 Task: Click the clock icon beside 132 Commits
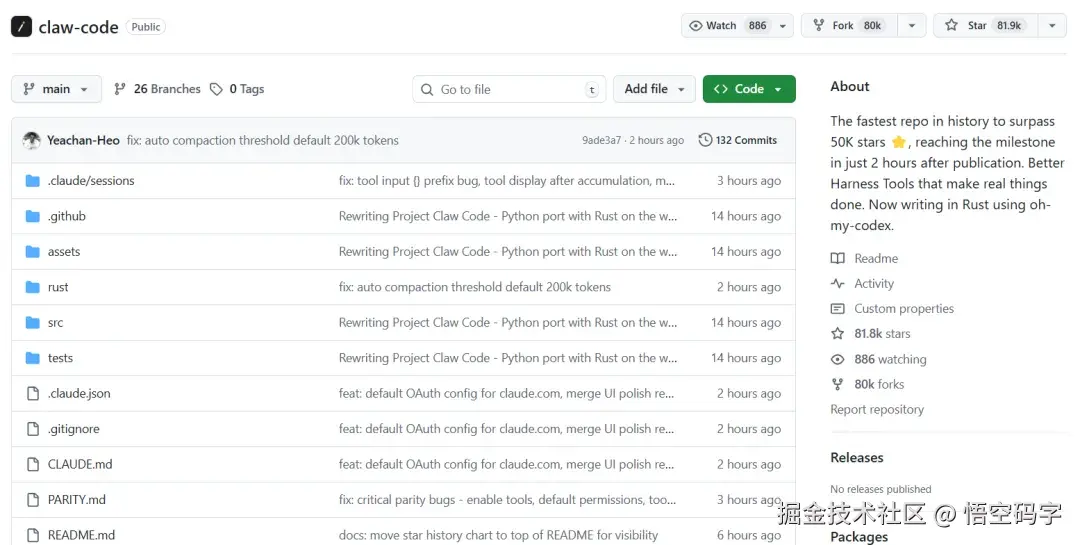point(705,140)
